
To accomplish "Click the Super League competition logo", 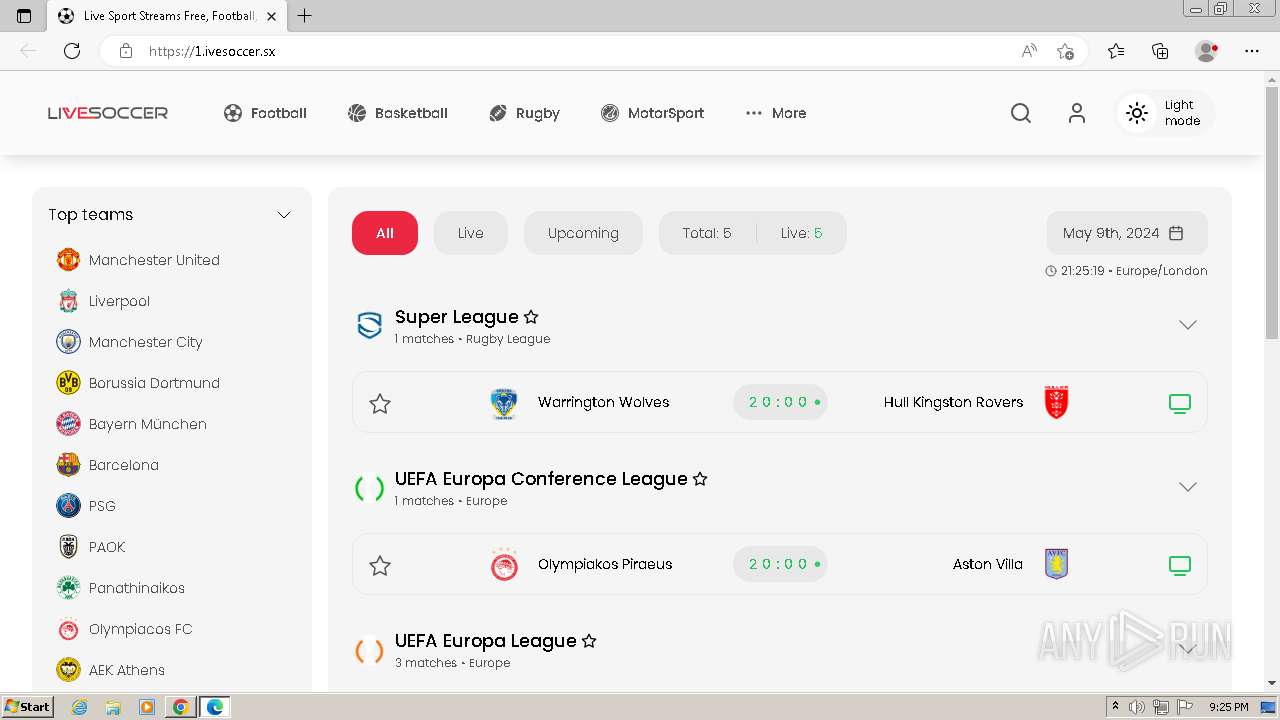I will click(370, 325).
